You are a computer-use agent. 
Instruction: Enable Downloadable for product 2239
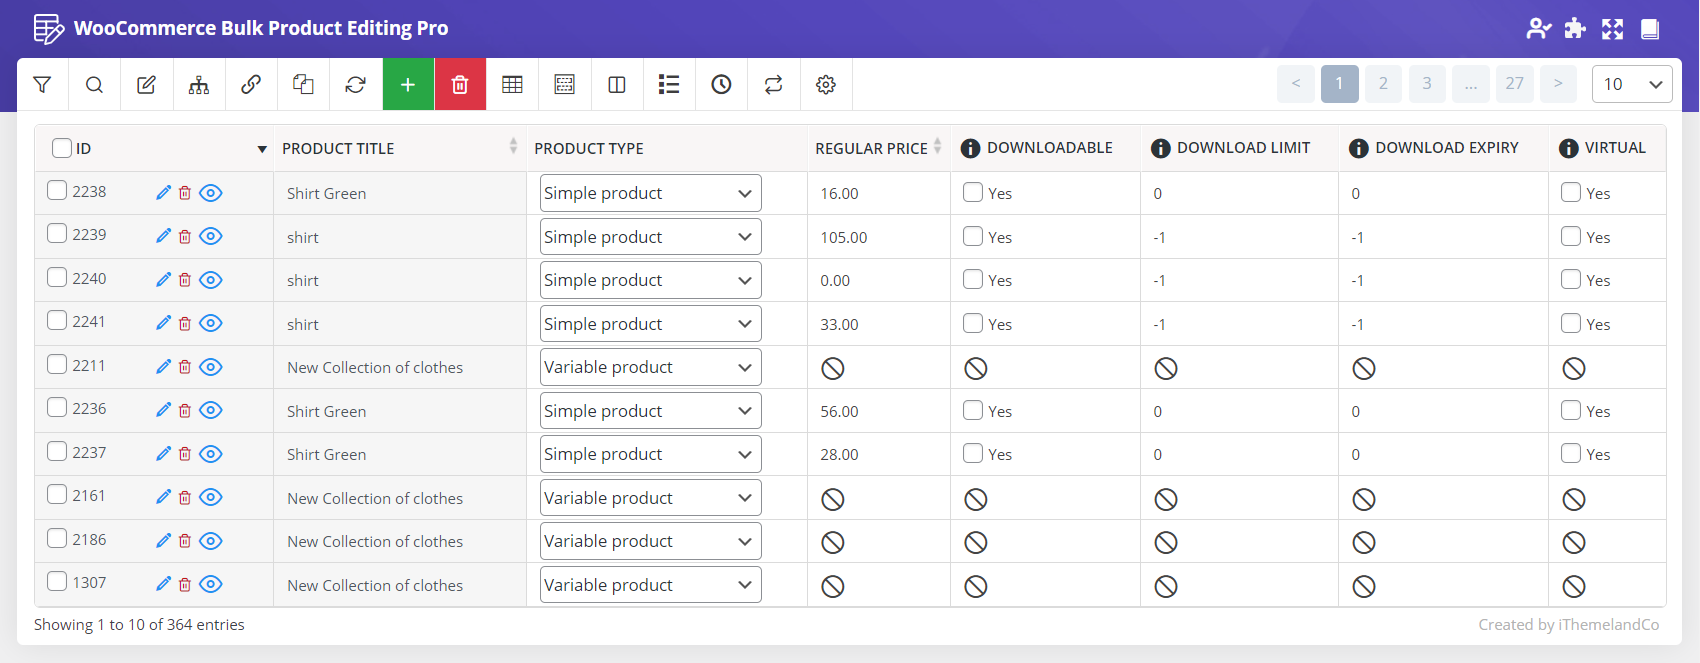[973, 236]
